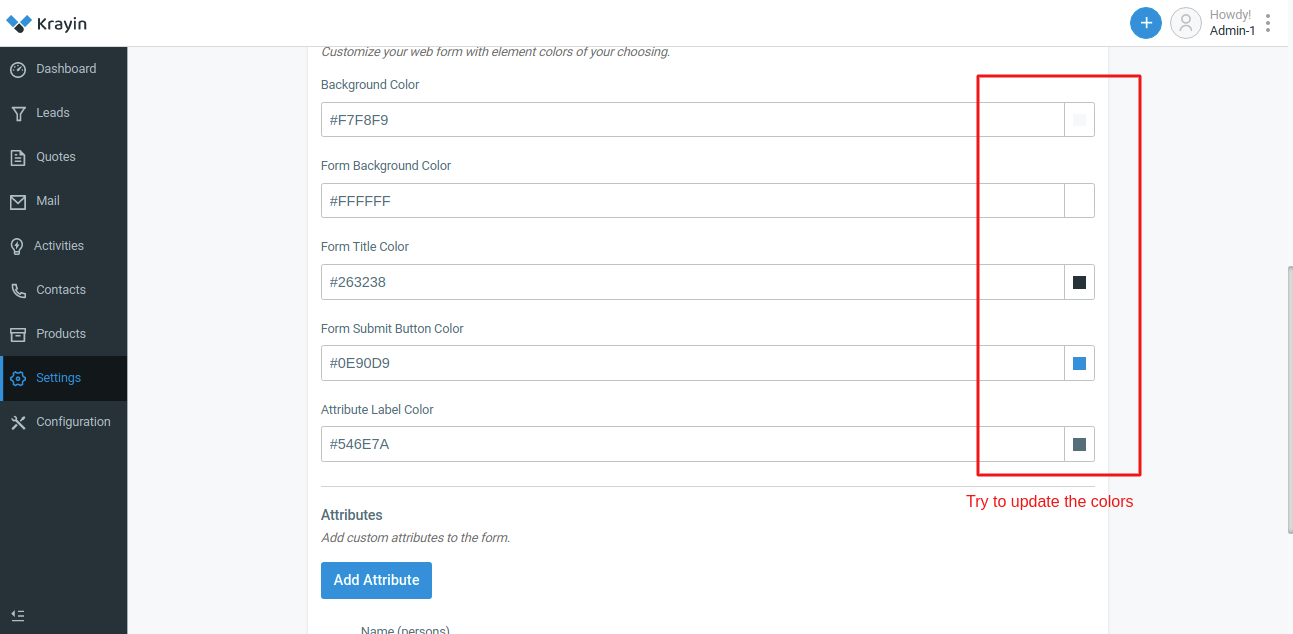Open Quotes via its sidebar icon
Viewport: 1293px width, 634px height.
(20, 156)
